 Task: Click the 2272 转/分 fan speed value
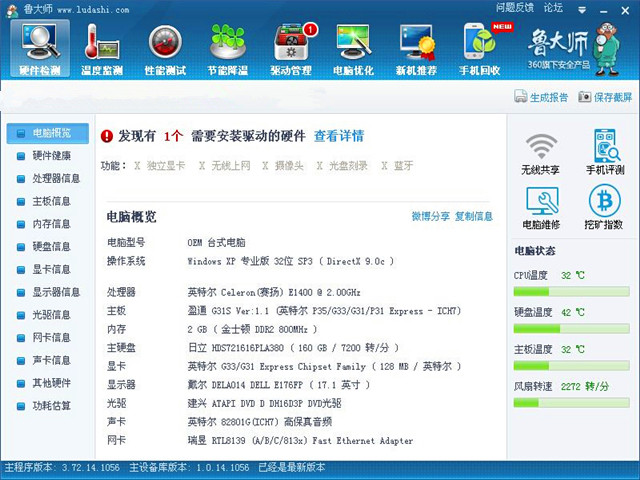584,387
